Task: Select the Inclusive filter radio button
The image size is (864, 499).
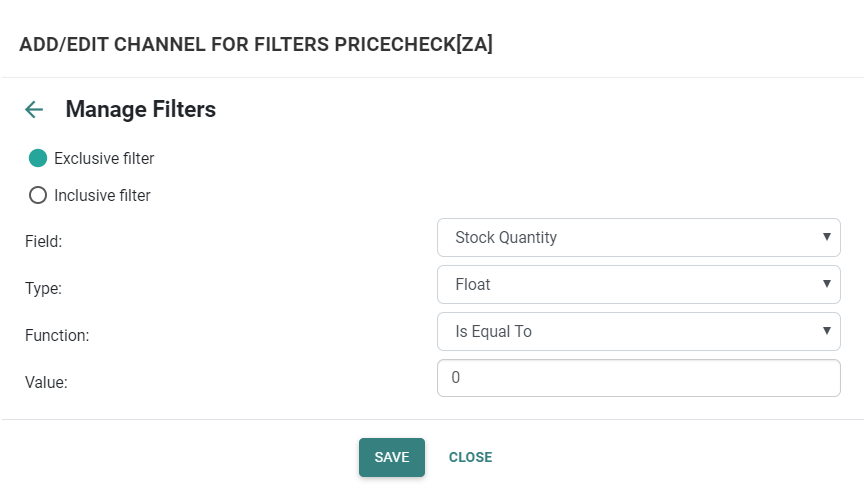Action: tap(38, 195)
